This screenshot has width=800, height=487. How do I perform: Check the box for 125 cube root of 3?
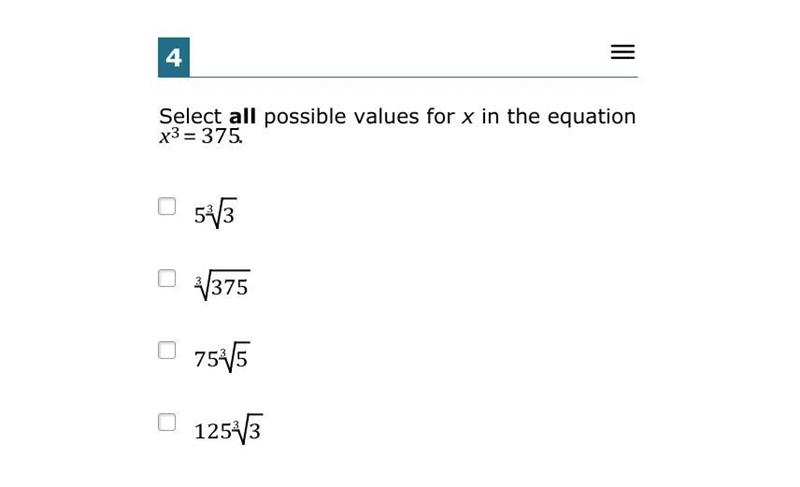point(167,422)
